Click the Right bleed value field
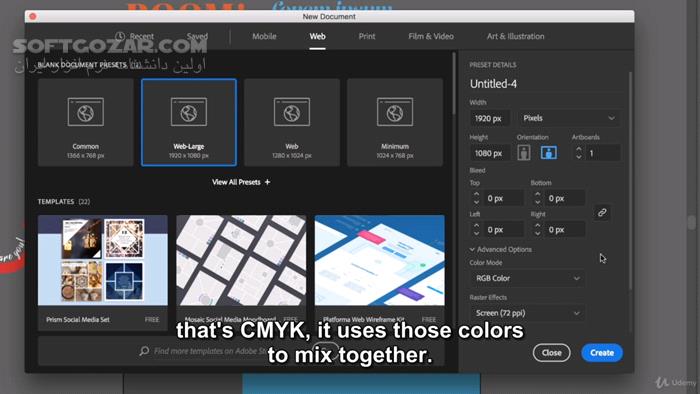Screen dimensions: 700x394 (x=564, y=229)
